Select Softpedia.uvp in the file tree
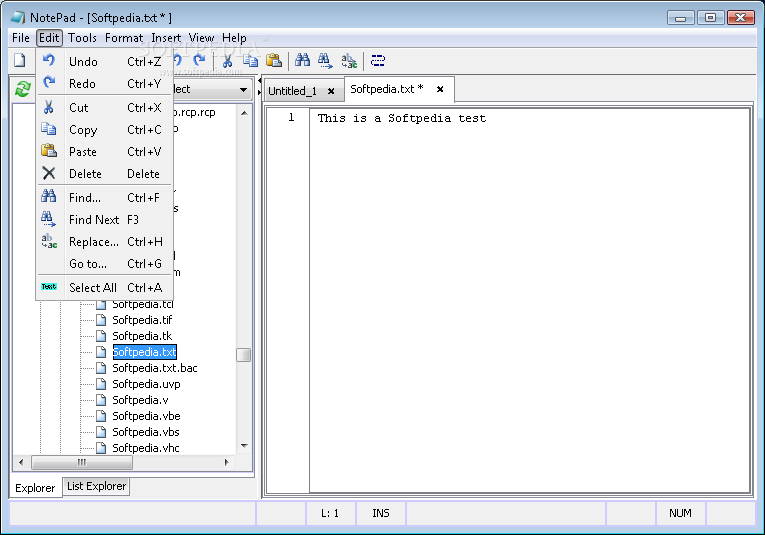Image resolution: width=765 pixels, height=535 pixels. pos(146,384)
